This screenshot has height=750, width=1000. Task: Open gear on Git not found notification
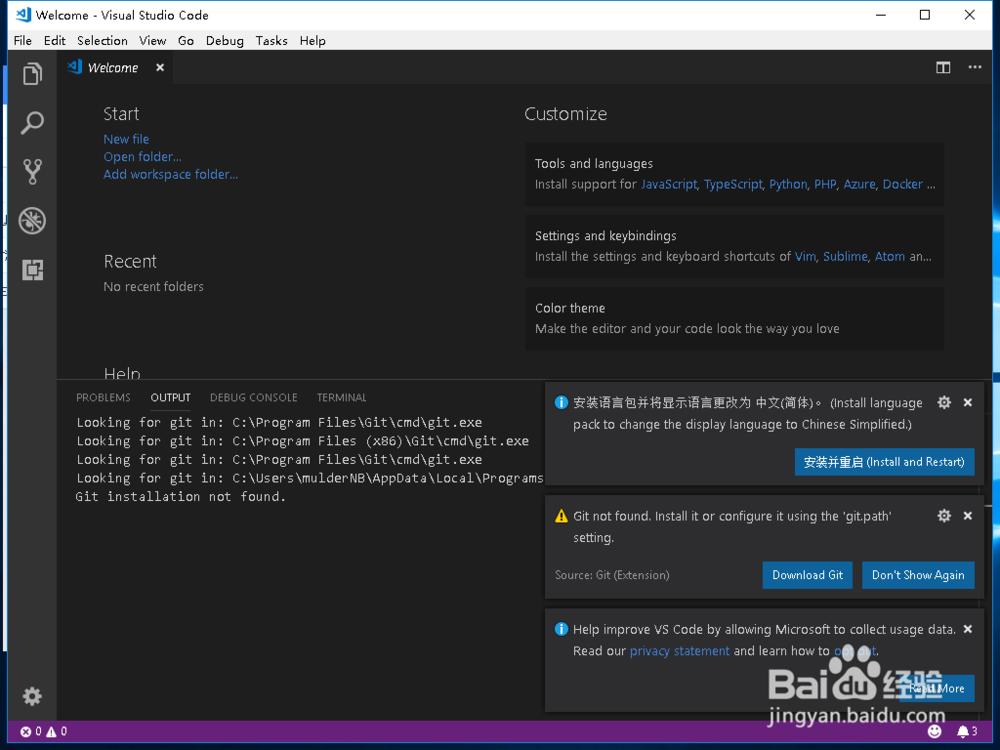944,515
